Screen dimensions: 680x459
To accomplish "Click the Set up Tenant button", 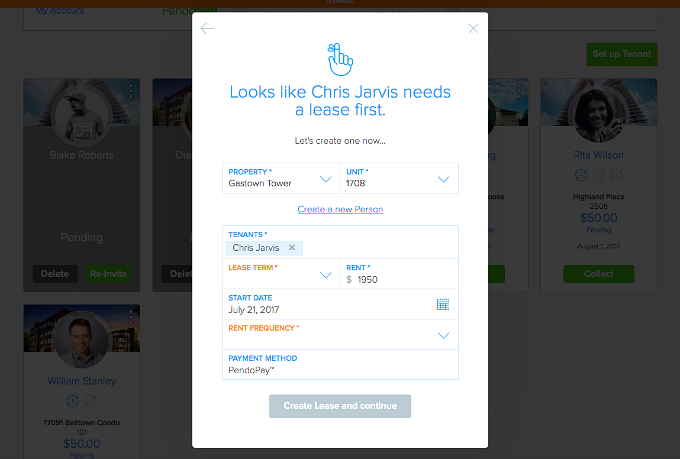I will [622, 54].
